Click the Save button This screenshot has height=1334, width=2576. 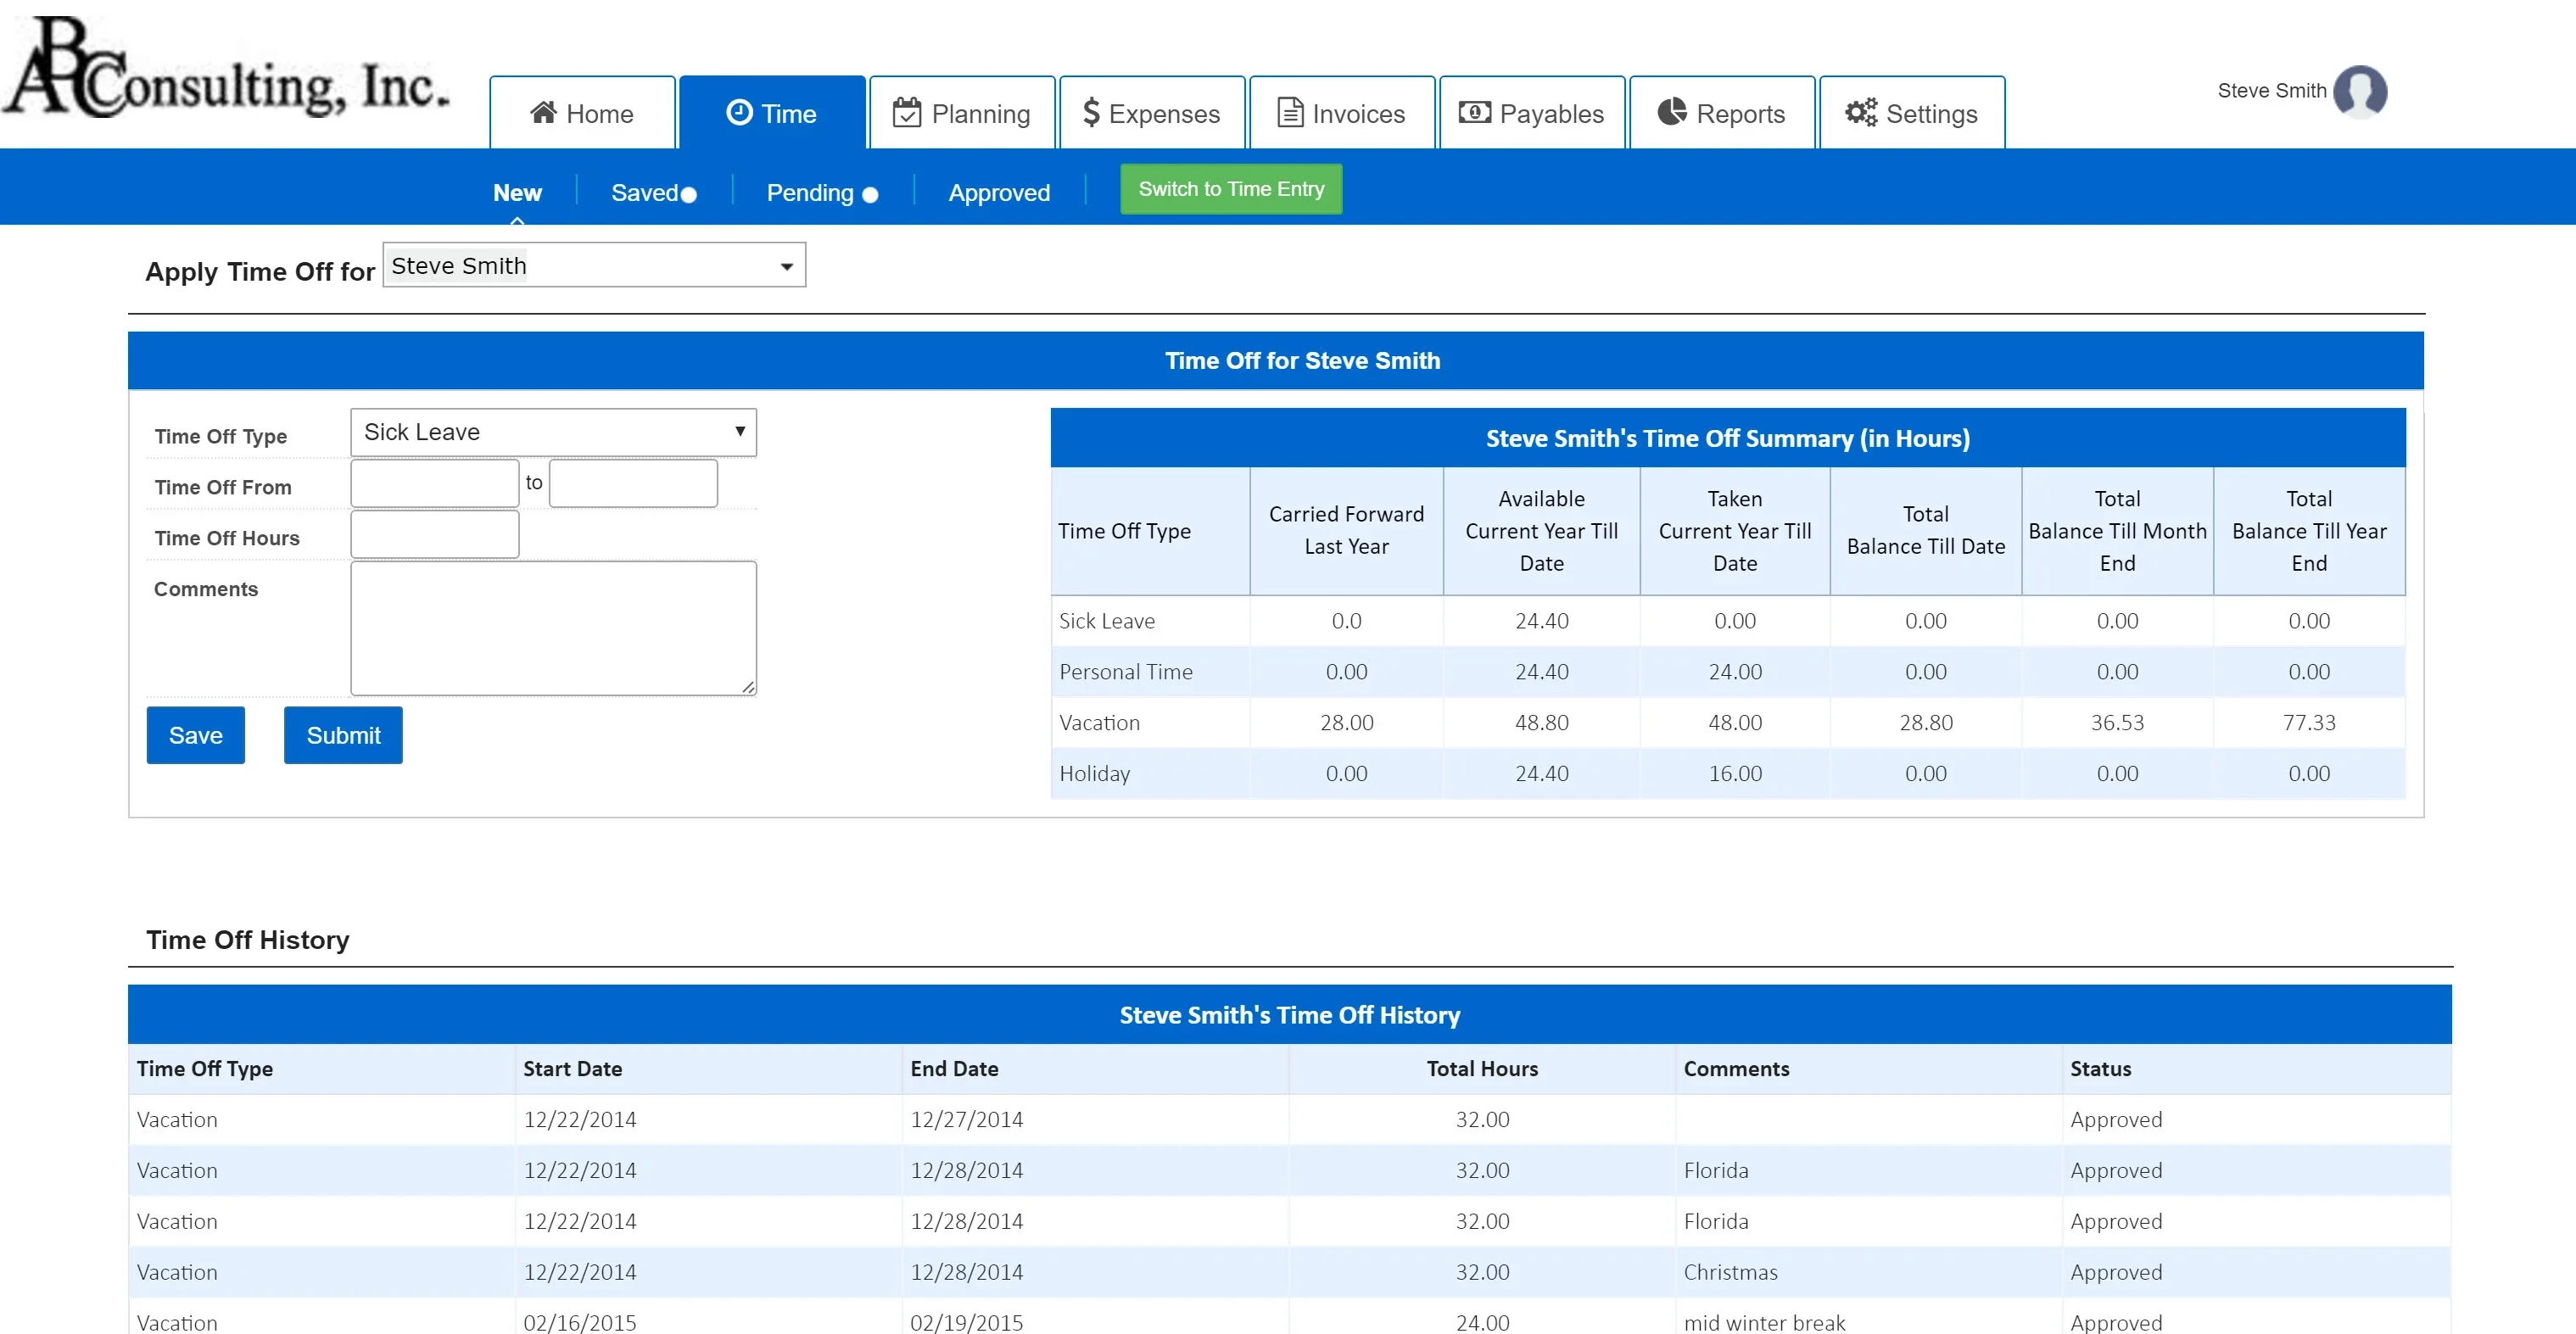pos(195,736)
